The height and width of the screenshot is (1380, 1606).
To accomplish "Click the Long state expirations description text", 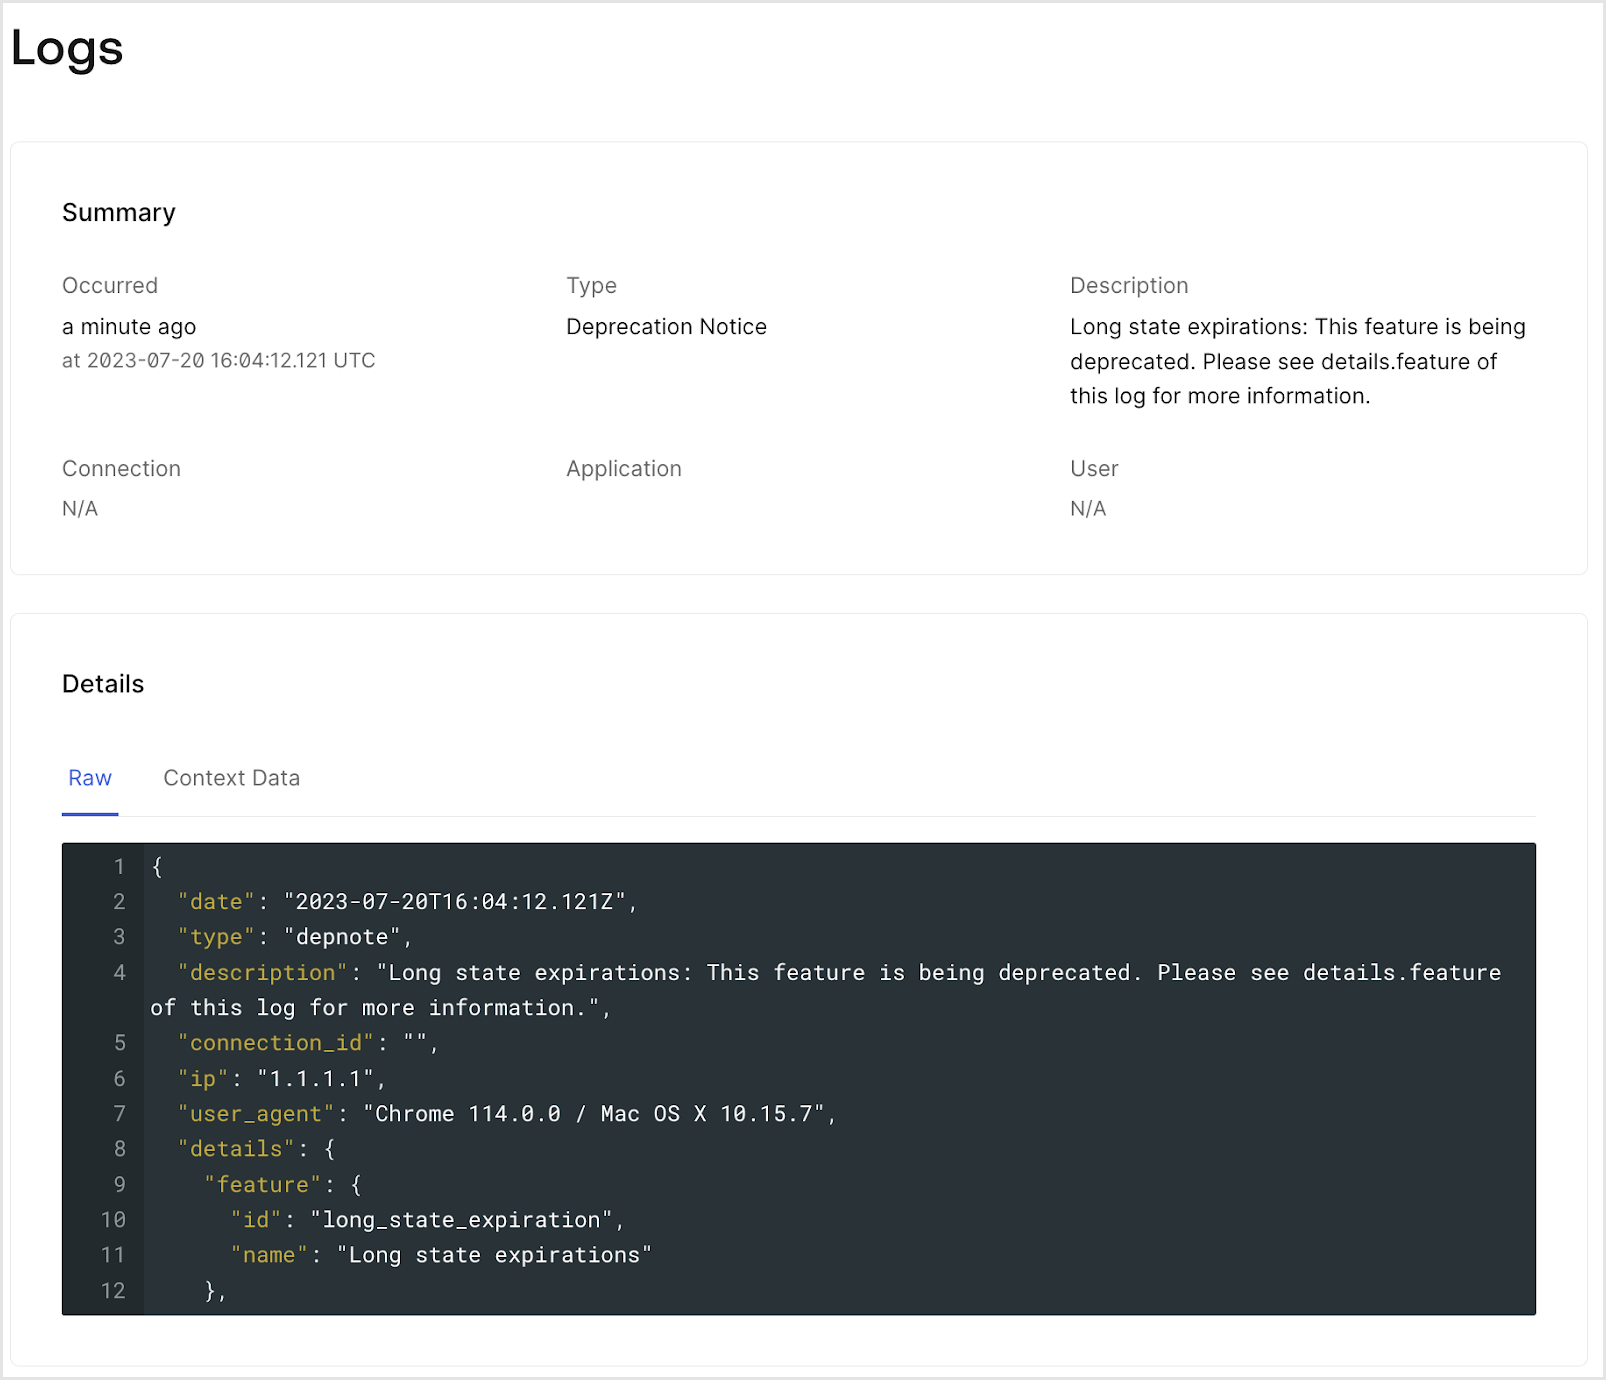I will [x=1297, y=361].
